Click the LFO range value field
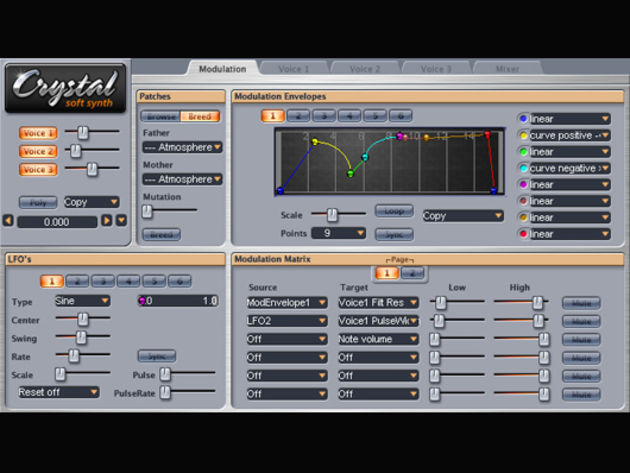630x473 pixels. 178,301
